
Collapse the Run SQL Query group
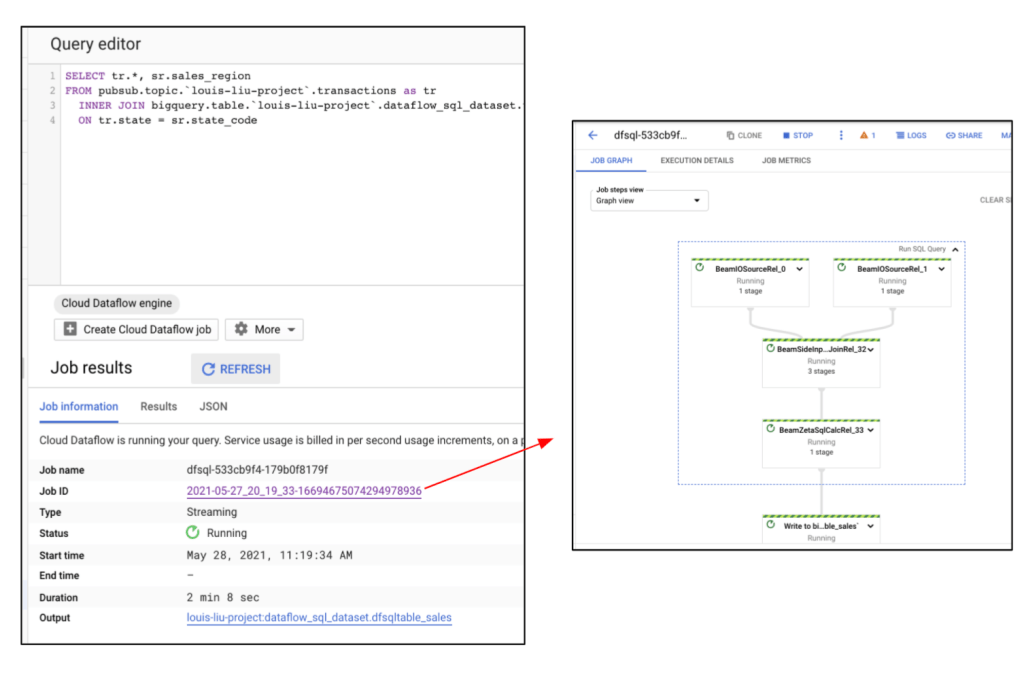tap(955, 249)
